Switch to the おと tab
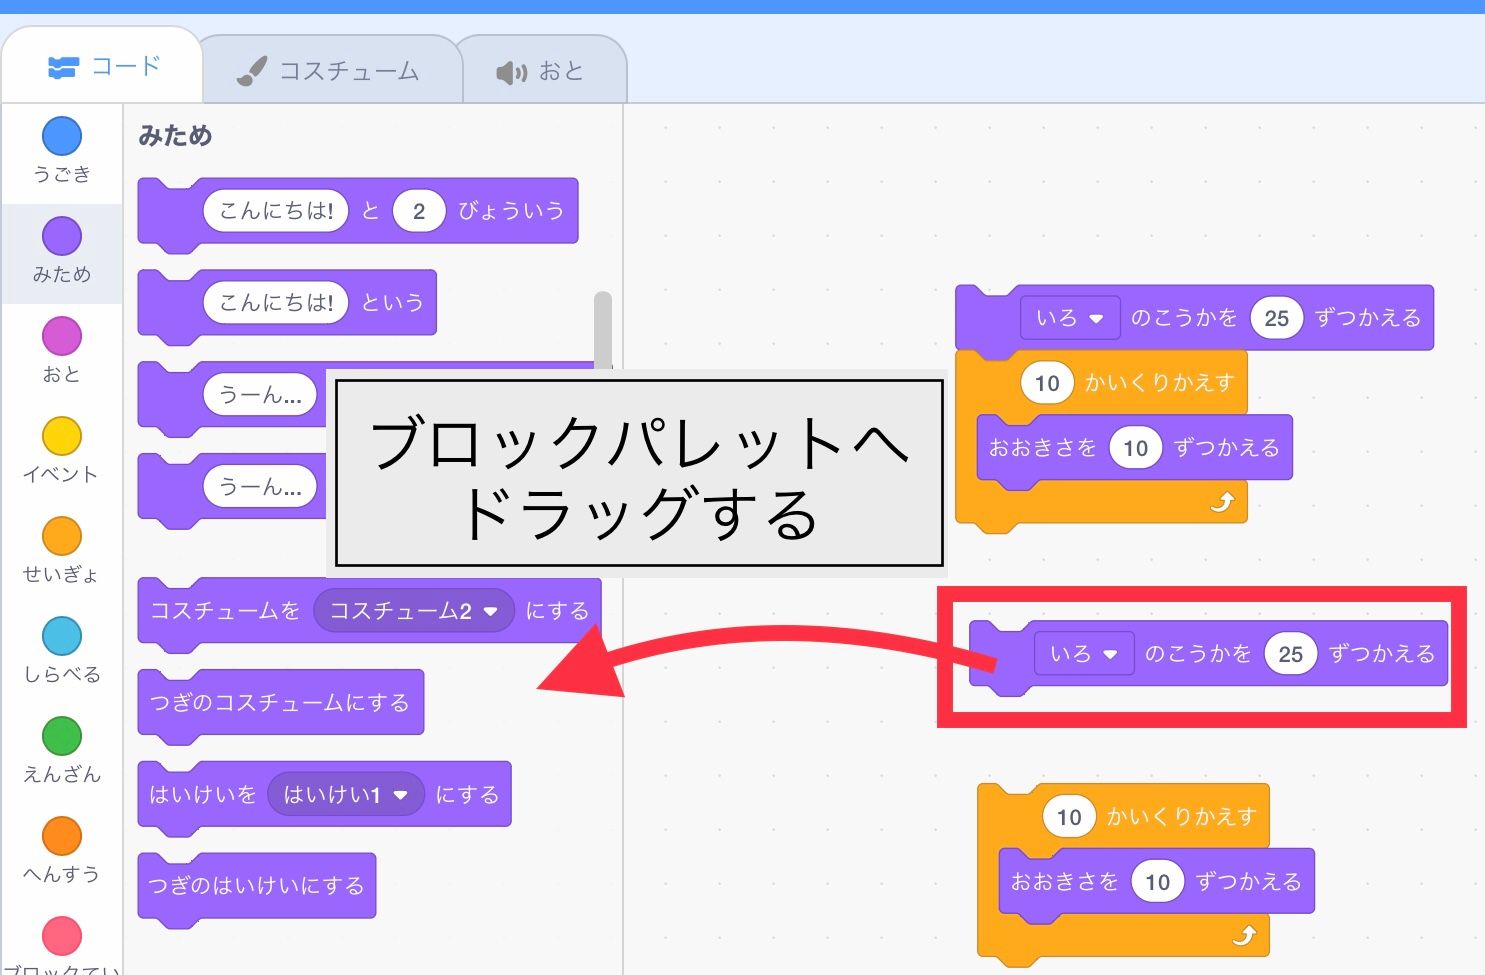1485x975 pixels. coord(543,67)
